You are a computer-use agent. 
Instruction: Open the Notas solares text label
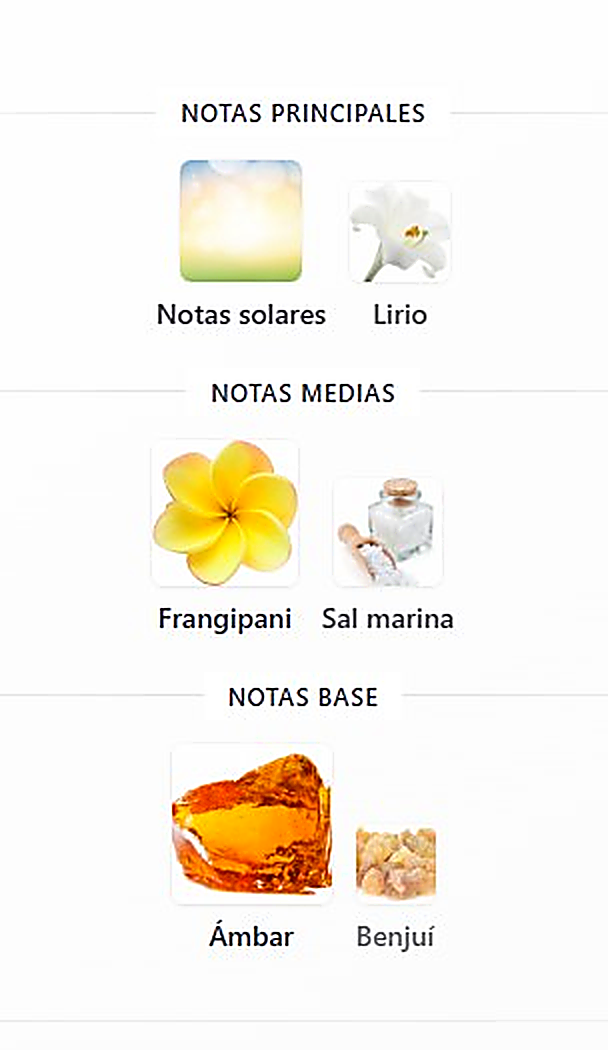tap(241, 314)
